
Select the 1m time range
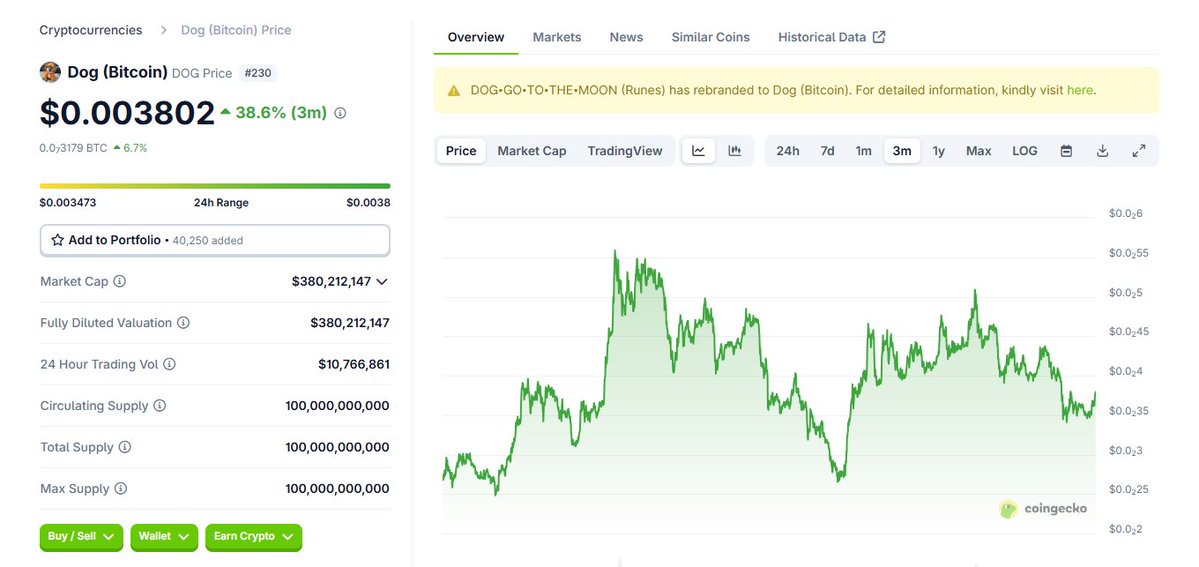[863, 151]
